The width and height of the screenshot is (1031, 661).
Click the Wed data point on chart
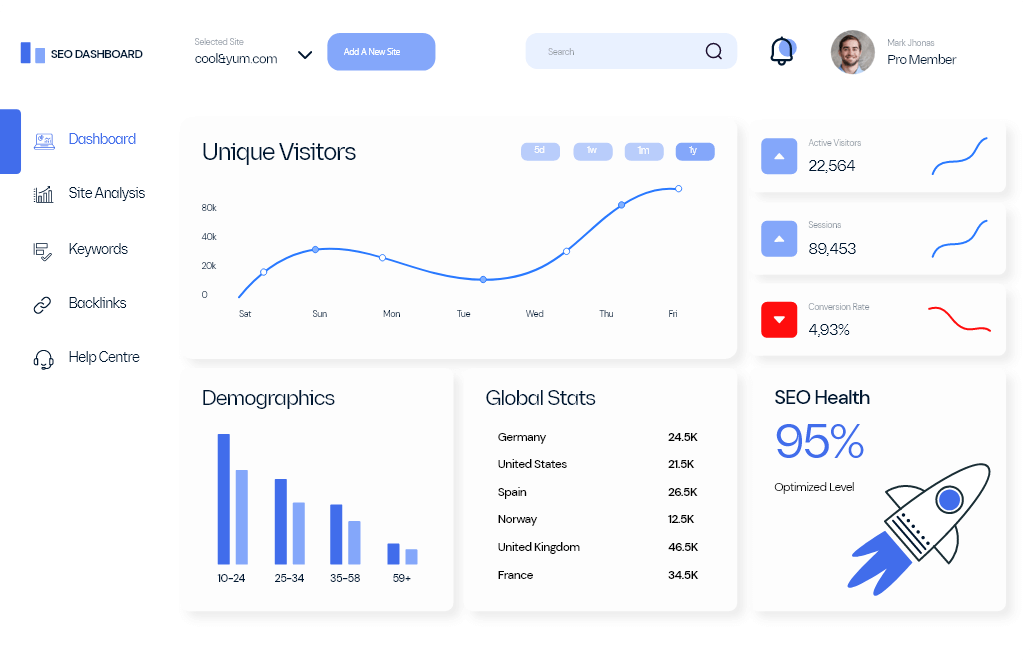click(x=566, y=251)
